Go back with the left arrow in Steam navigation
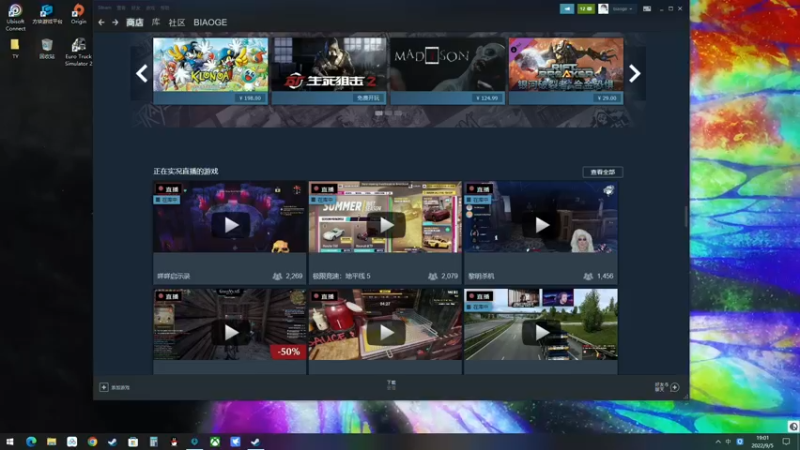Image resolution: width=800 pixels, height=450 pixels. coord(101,22)
